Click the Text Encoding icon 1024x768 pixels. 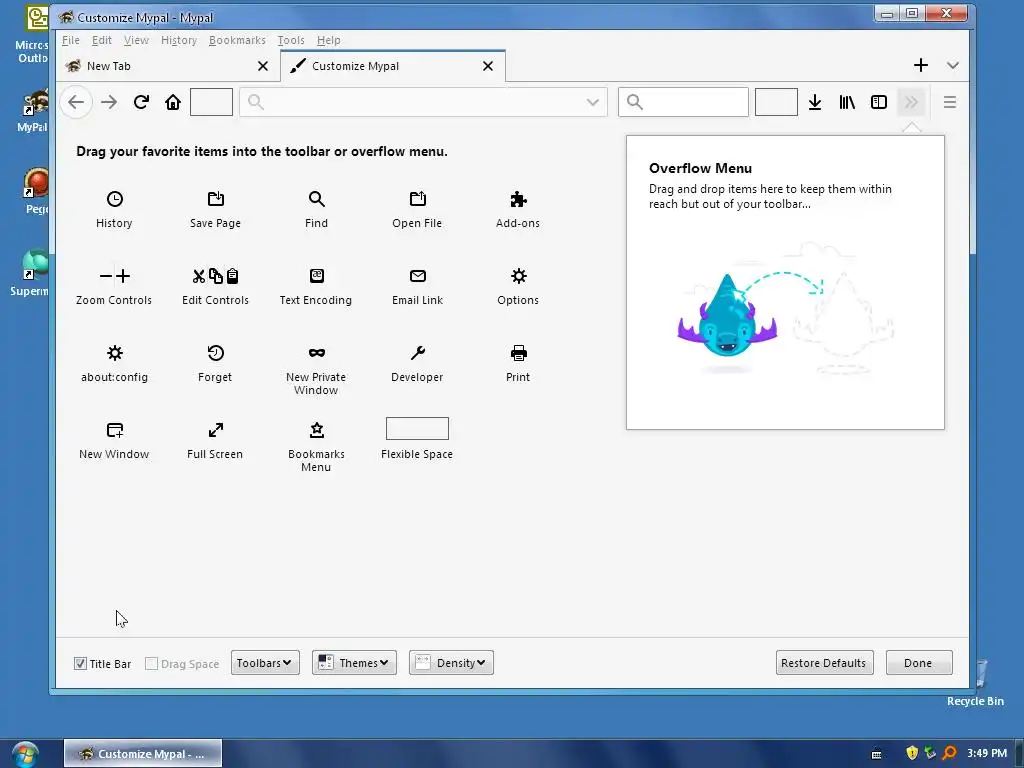pyautogui.click(x=317, y=276)
